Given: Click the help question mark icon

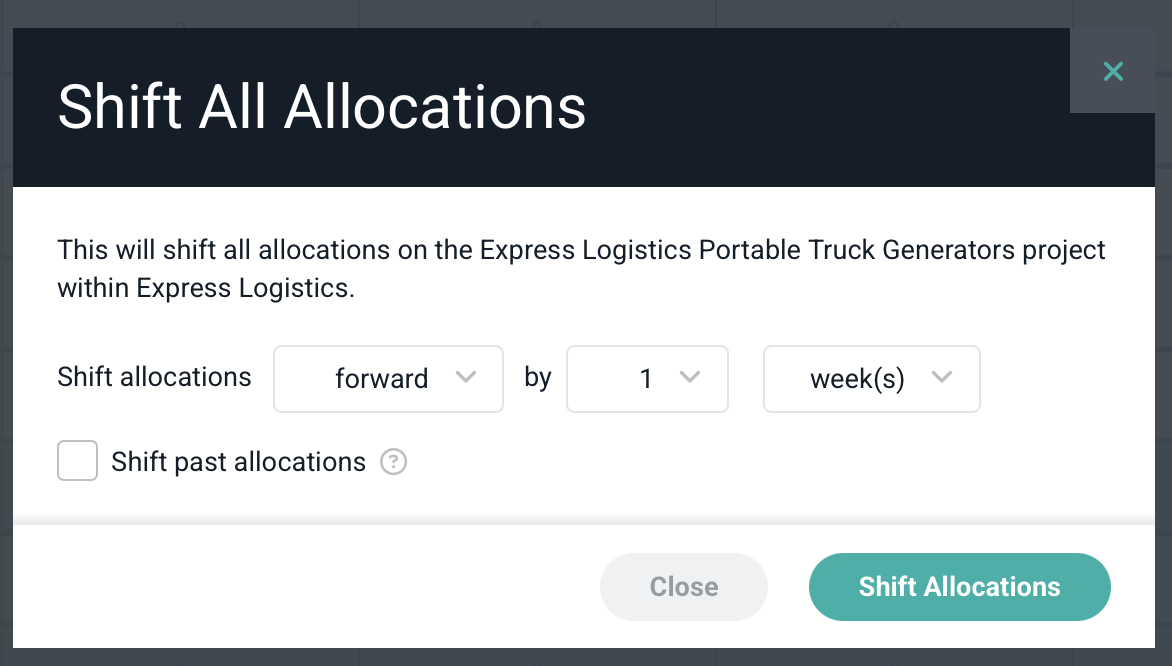Looking at the screenshot, I should [x=394, y=462].
